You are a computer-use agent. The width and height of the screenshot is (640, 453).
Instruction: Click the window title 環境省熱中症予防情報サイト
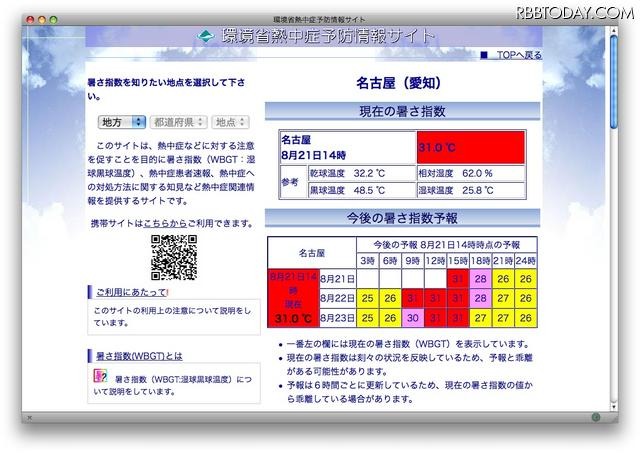pyautogui.click(x=319, y=20)
